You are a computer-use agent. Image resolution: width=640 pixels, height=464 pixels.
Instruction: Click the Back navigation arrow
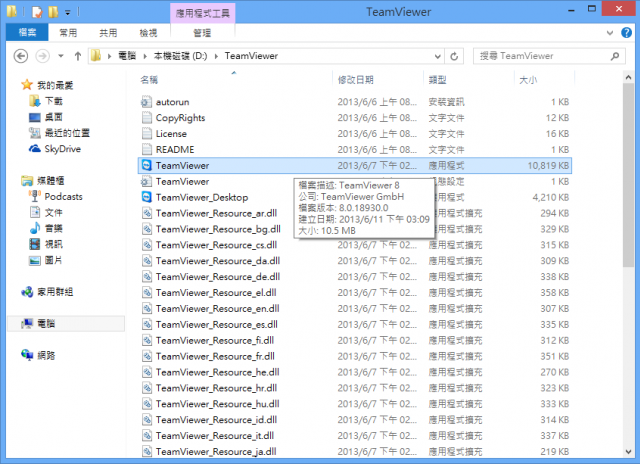(21, 56)
